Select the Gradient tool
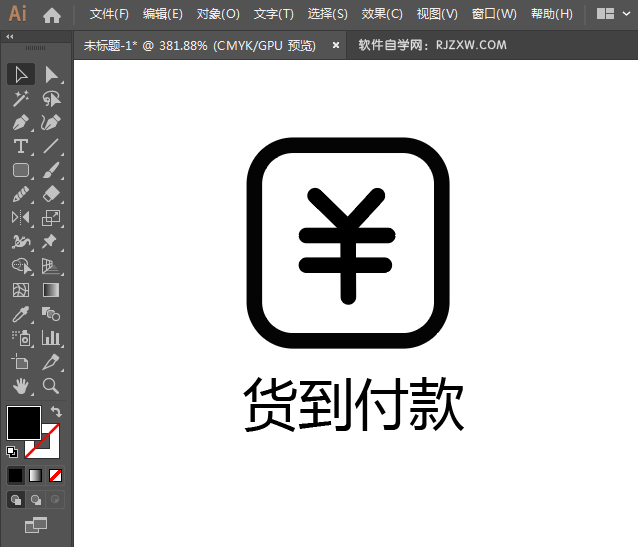Screen dimensions: 638x547 click(51, 290)
